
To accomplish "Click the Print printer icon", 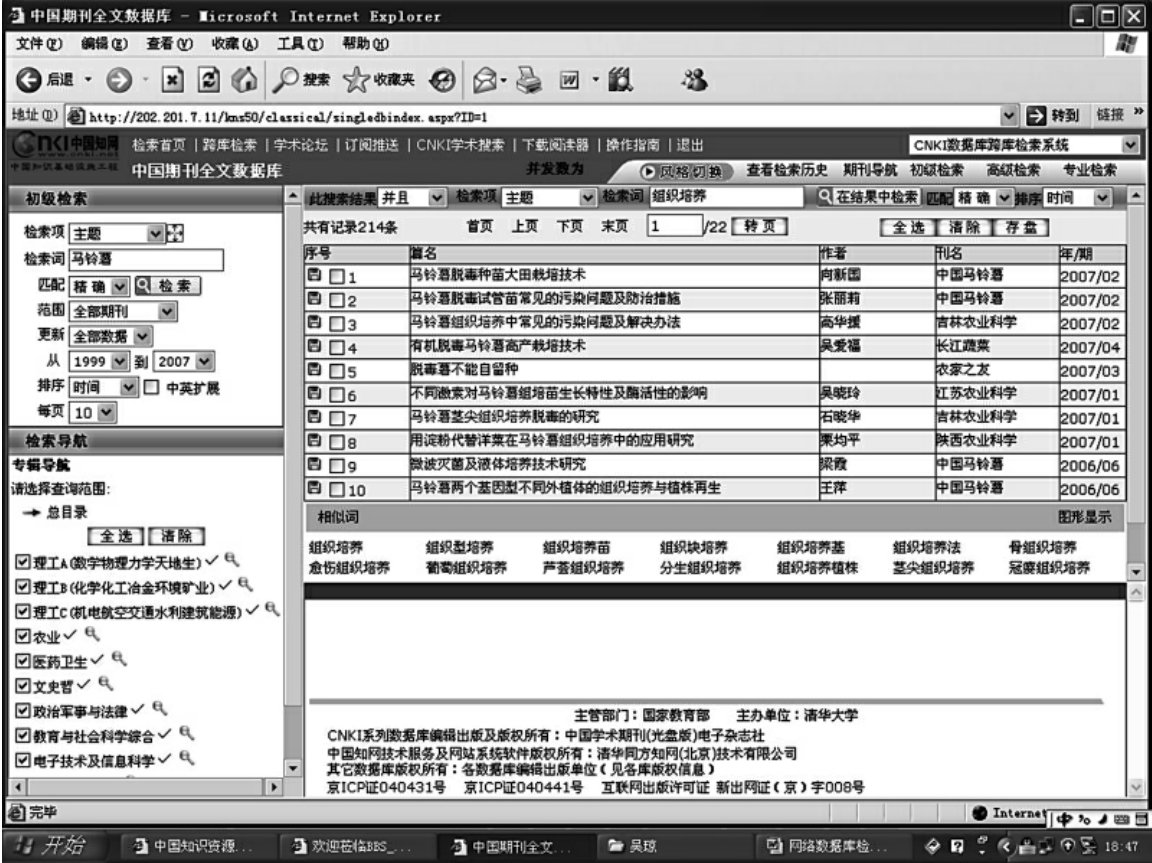I will (528, 79).
